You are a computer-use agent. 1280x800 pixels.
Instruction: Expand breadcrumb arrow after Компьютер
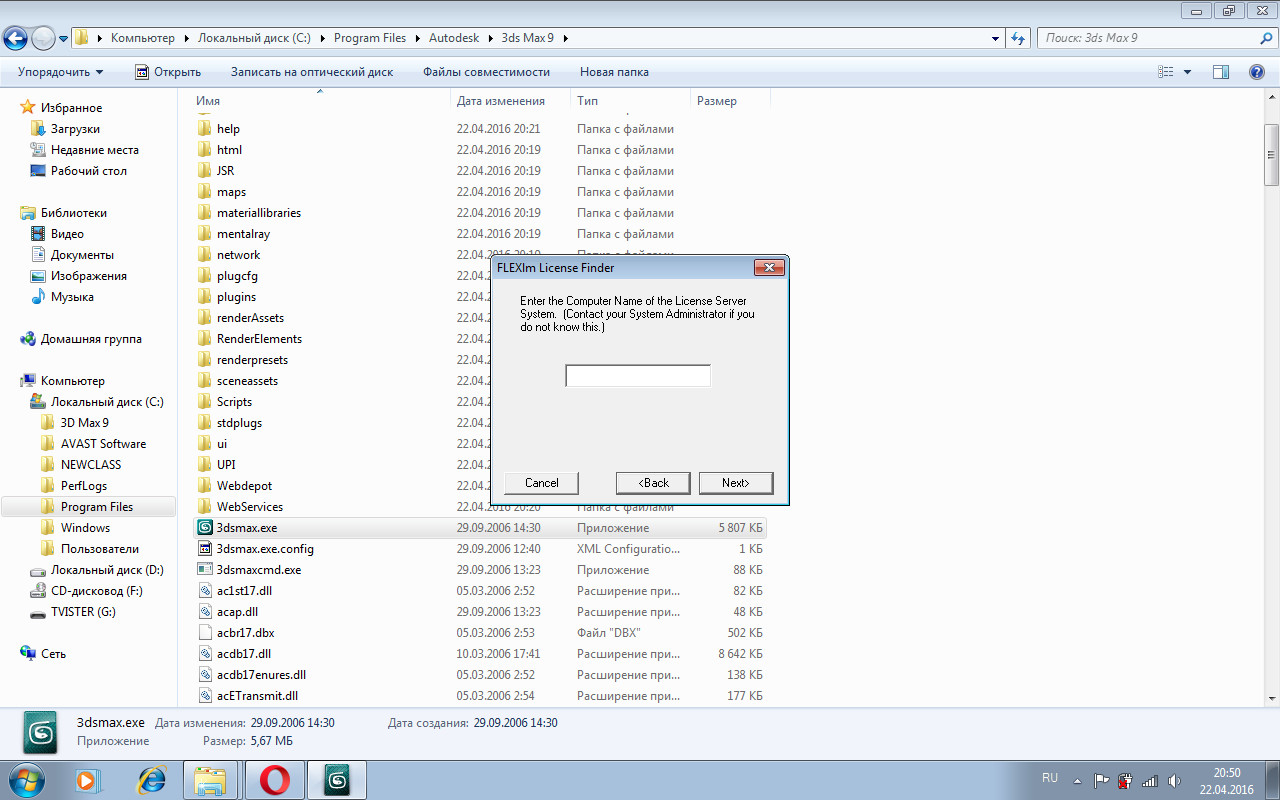[186, 38]
